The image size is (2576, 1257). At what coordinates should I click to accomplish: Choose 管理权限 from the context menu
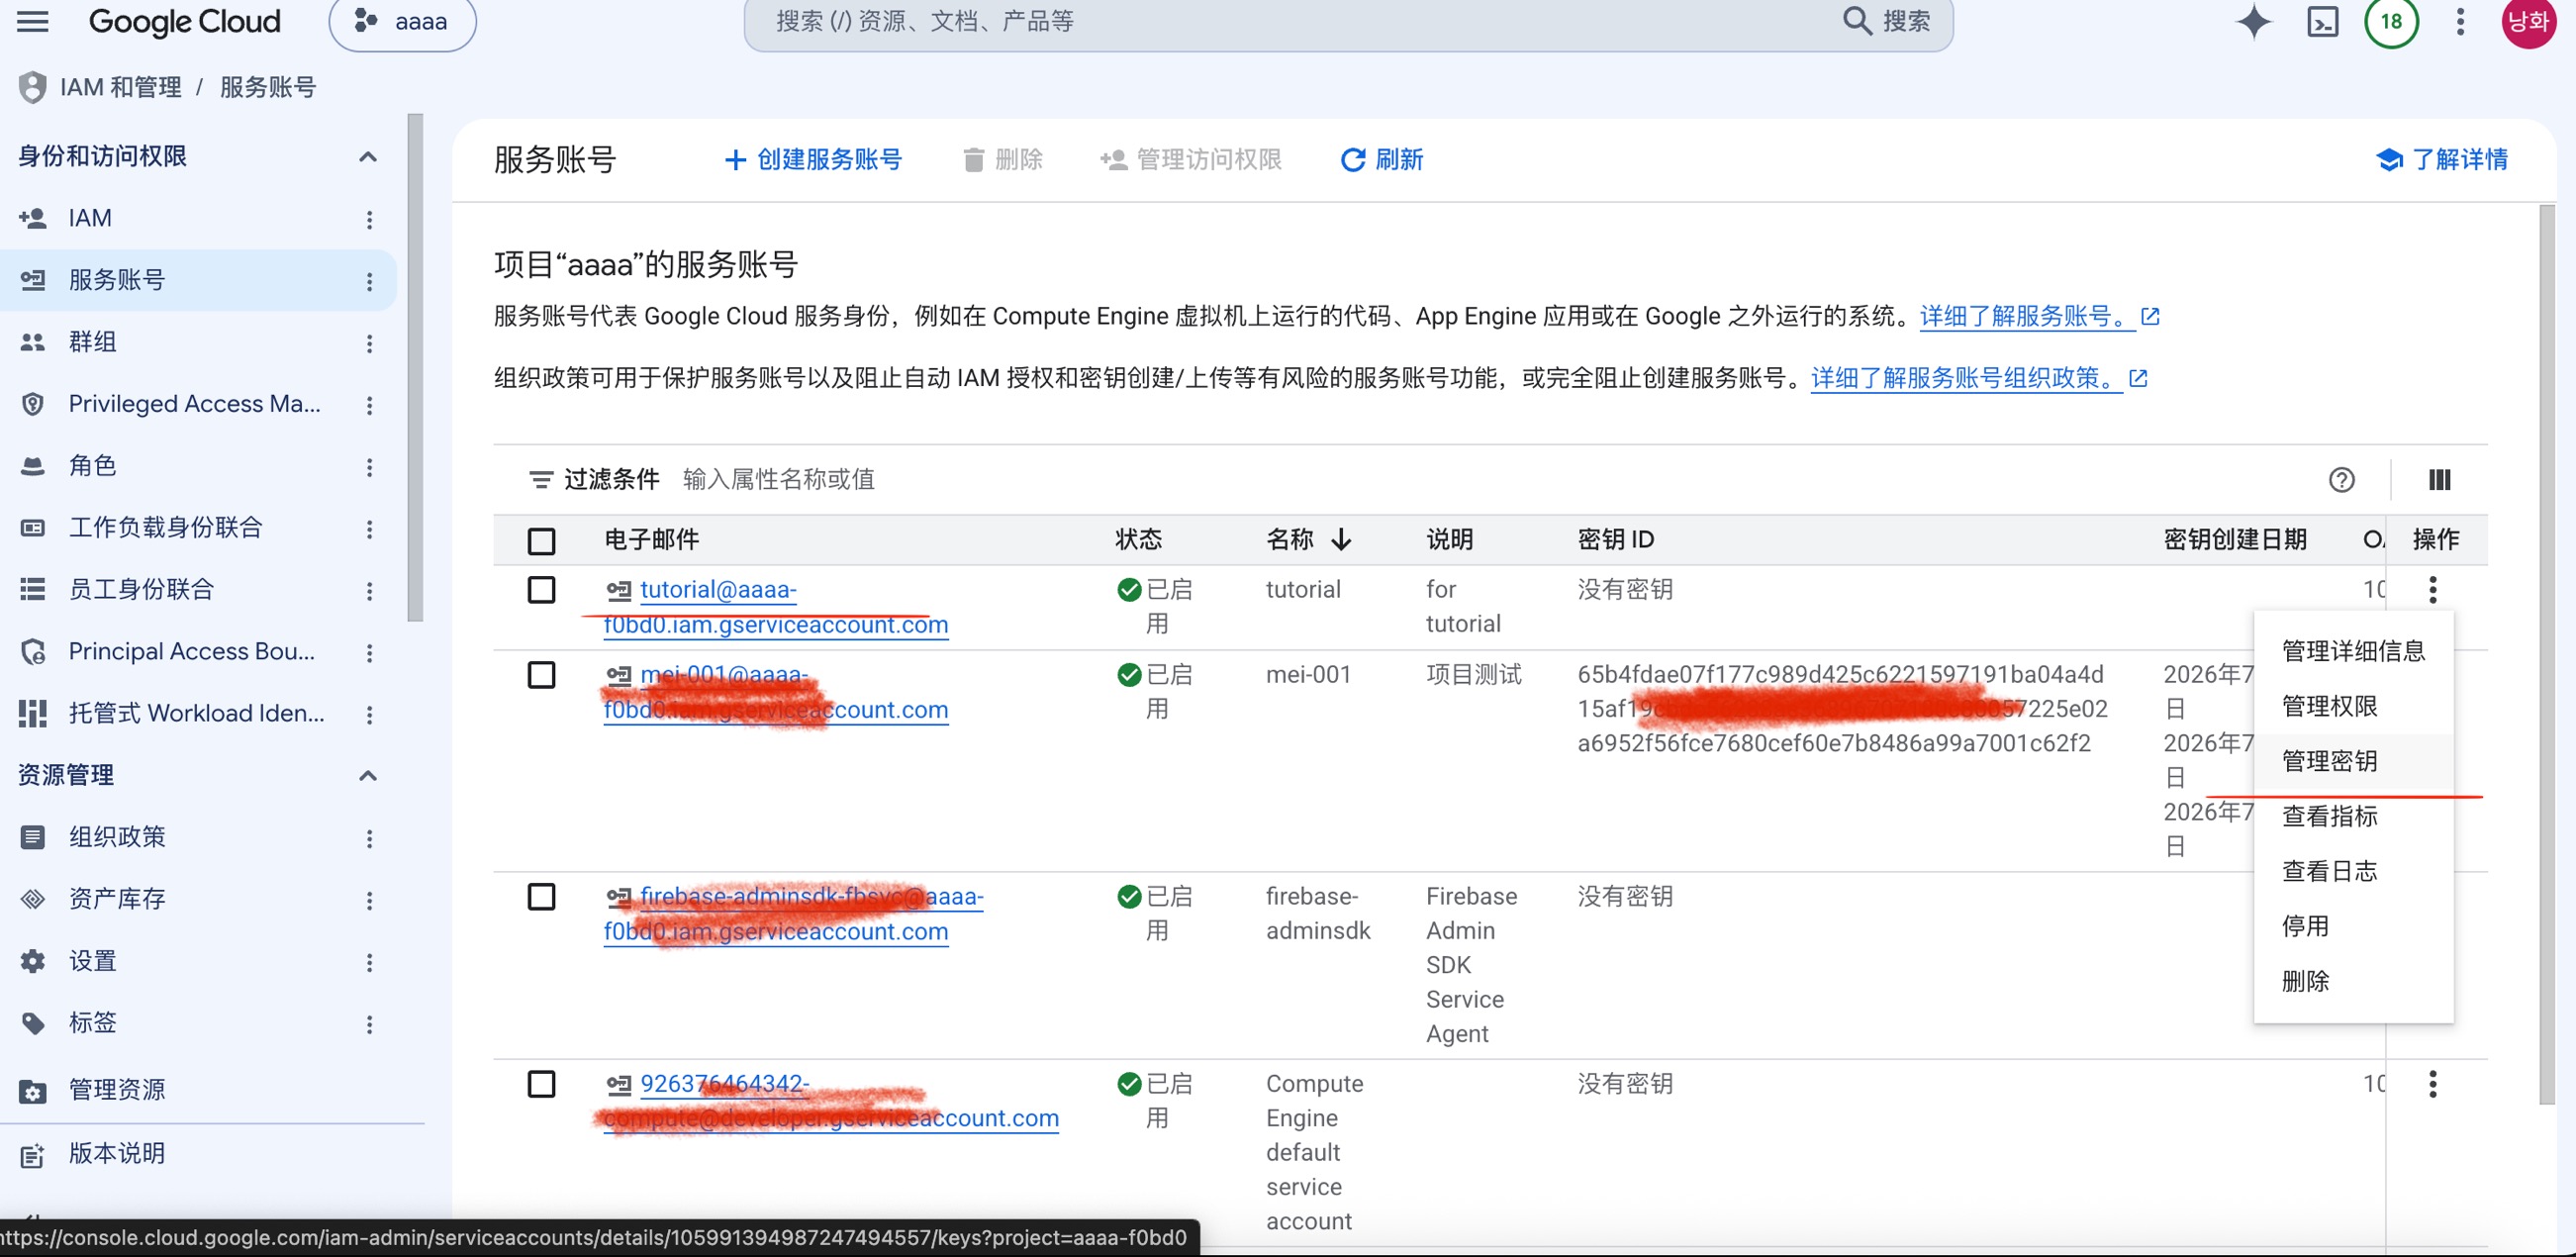click(2353, 706)
